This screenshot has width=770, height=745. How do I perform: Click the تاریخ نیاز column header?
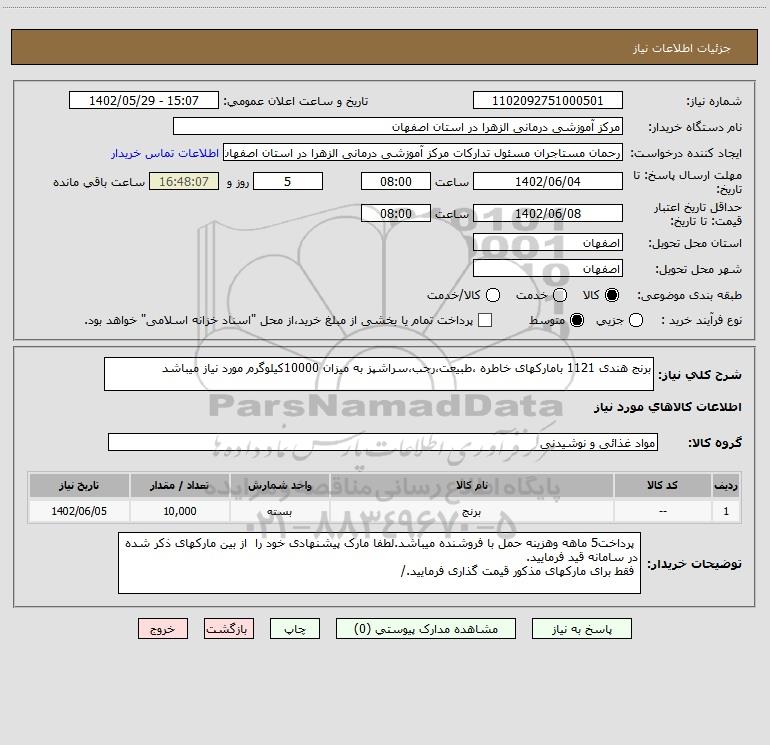point(79,486)
